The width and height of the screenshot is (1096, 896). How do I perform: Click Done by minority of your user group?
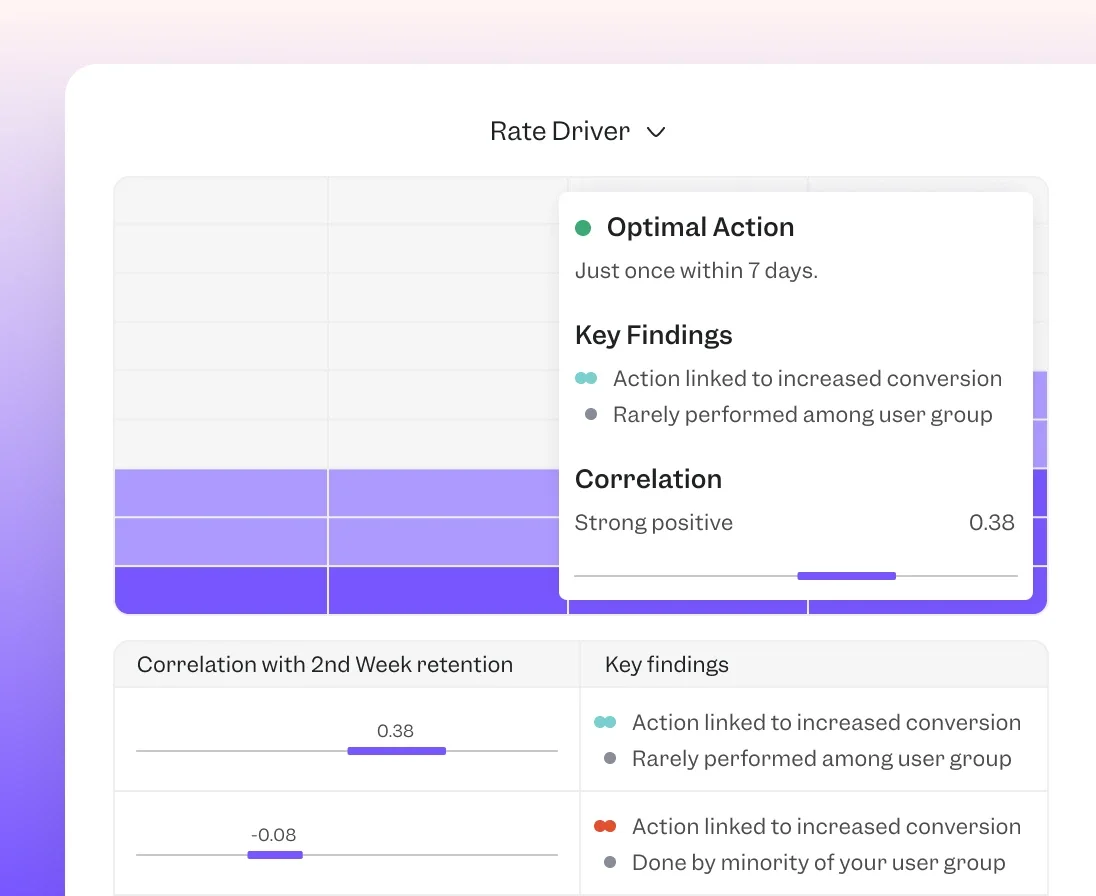click(x=818, y=863)
